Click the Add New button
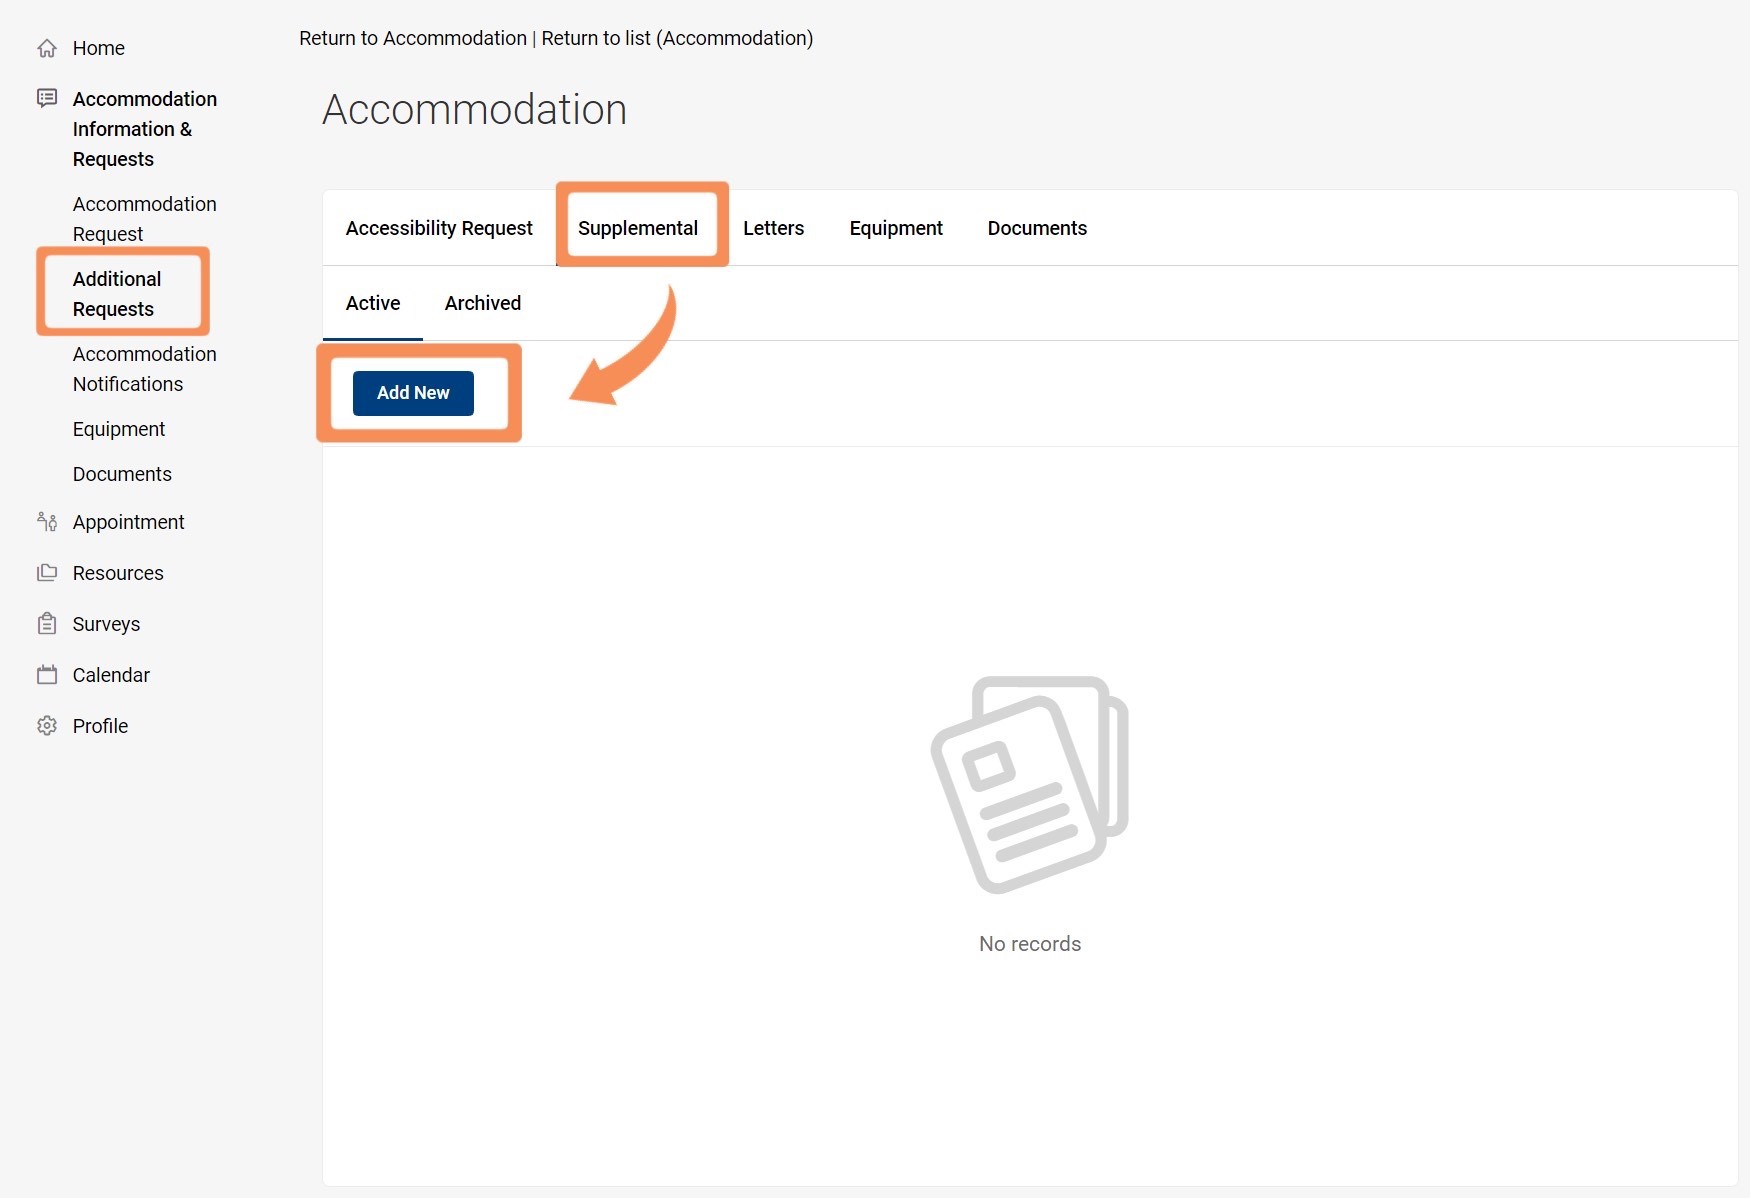This screenshot has width=1750, height=1198. tap(413, 393)
